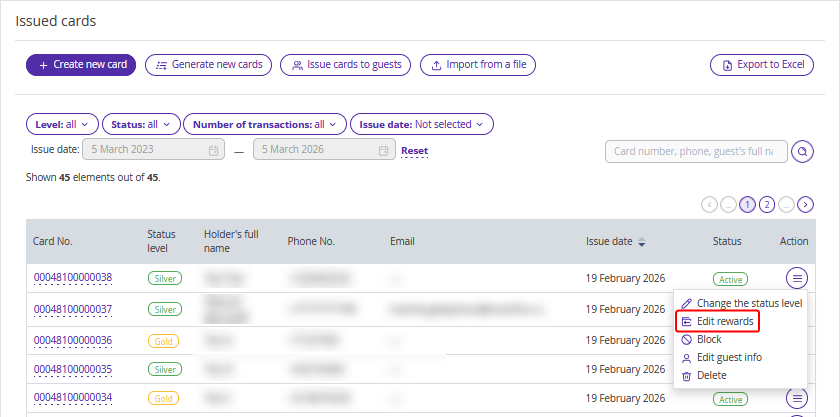
Task: Select Edit rewards from the menu
Action: pos(717,321)
